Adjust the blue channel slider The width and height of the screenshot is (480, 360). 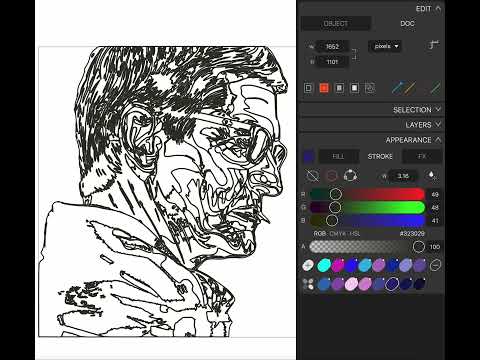367,220
